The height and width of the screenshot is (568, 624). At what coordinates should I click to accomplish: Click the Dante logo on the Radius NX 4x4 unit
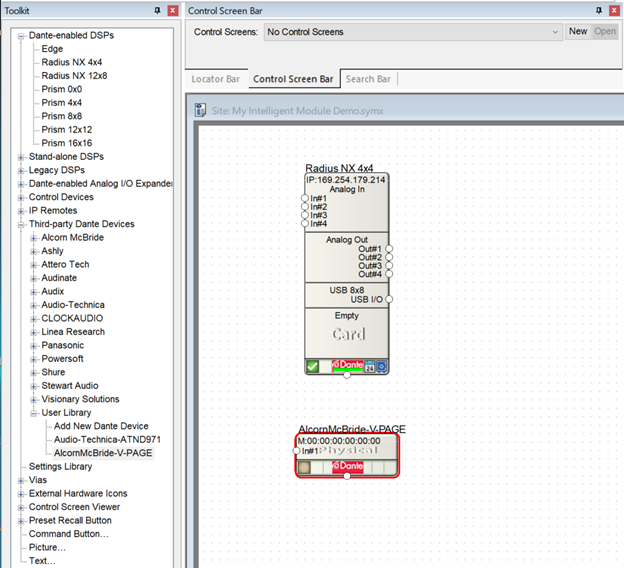tap(347, 366)
